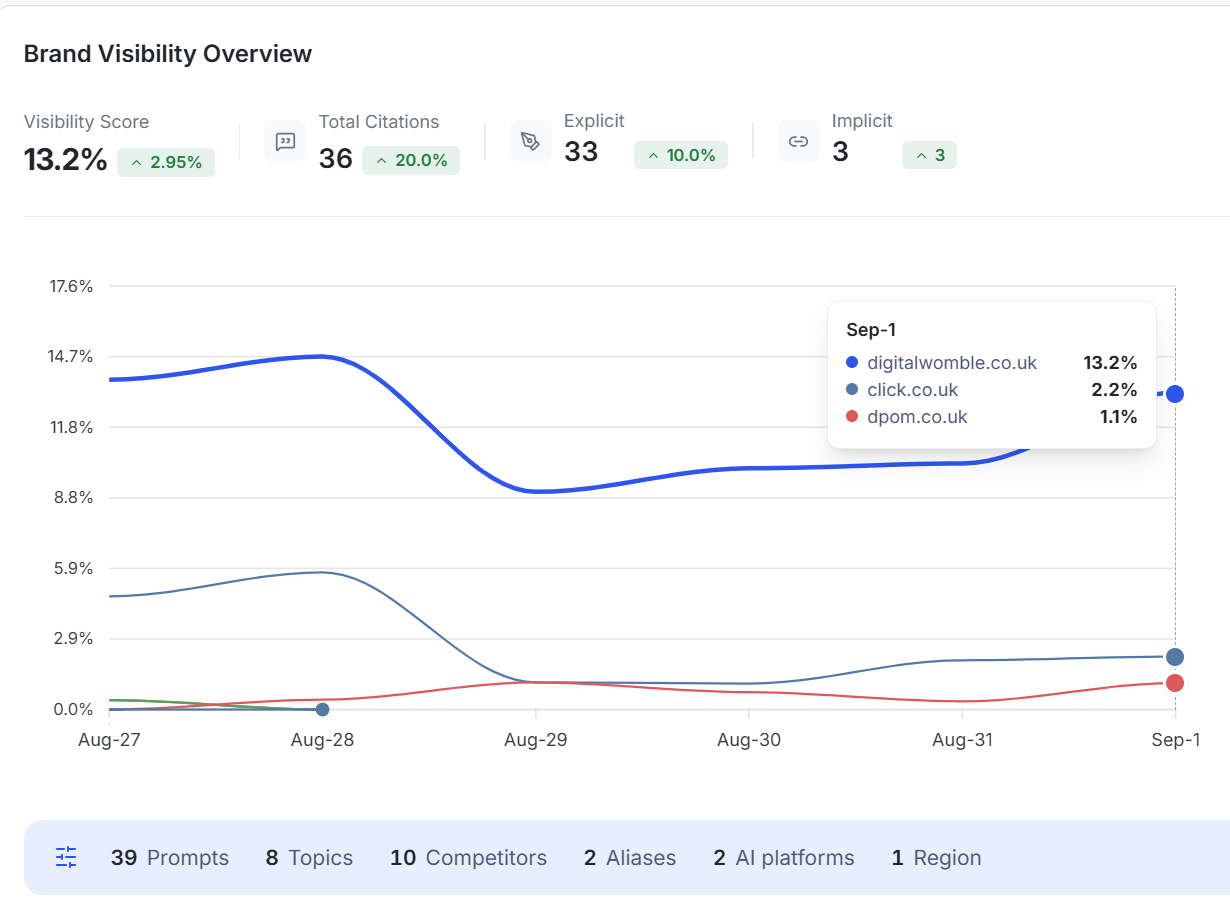This screenshot has width=1230, height=906.
Task: Click the Aug-27 axis label
Action: pos(108,740)
